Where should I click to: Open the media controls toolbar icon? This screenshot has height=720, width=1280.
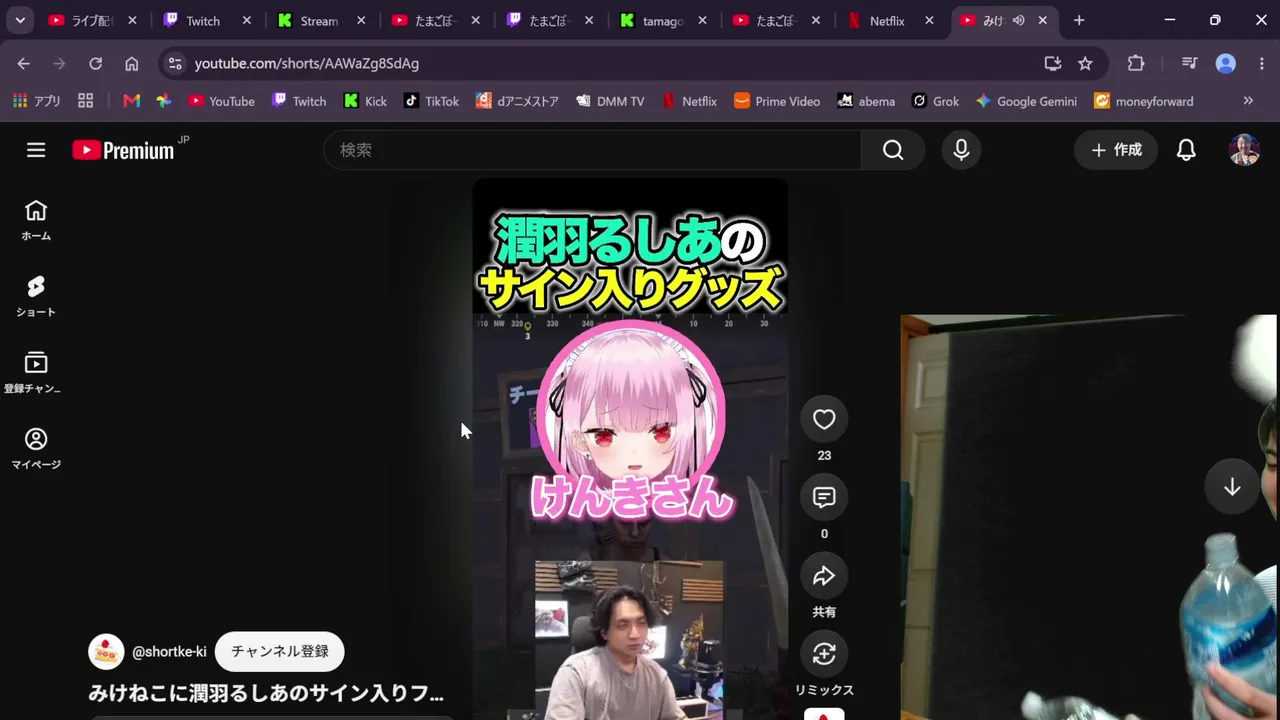(1189, 63)
